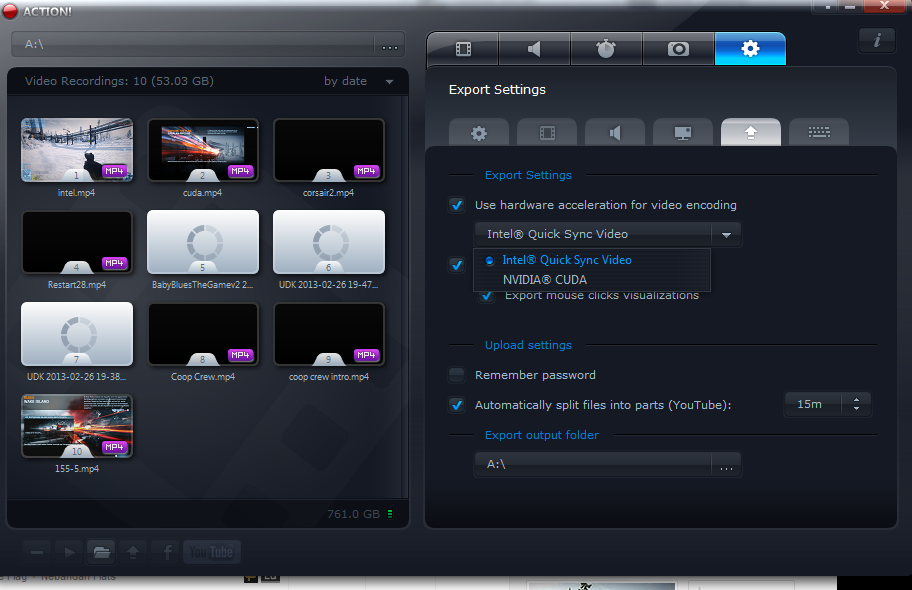Click the 15m split length field

(813, 404)
